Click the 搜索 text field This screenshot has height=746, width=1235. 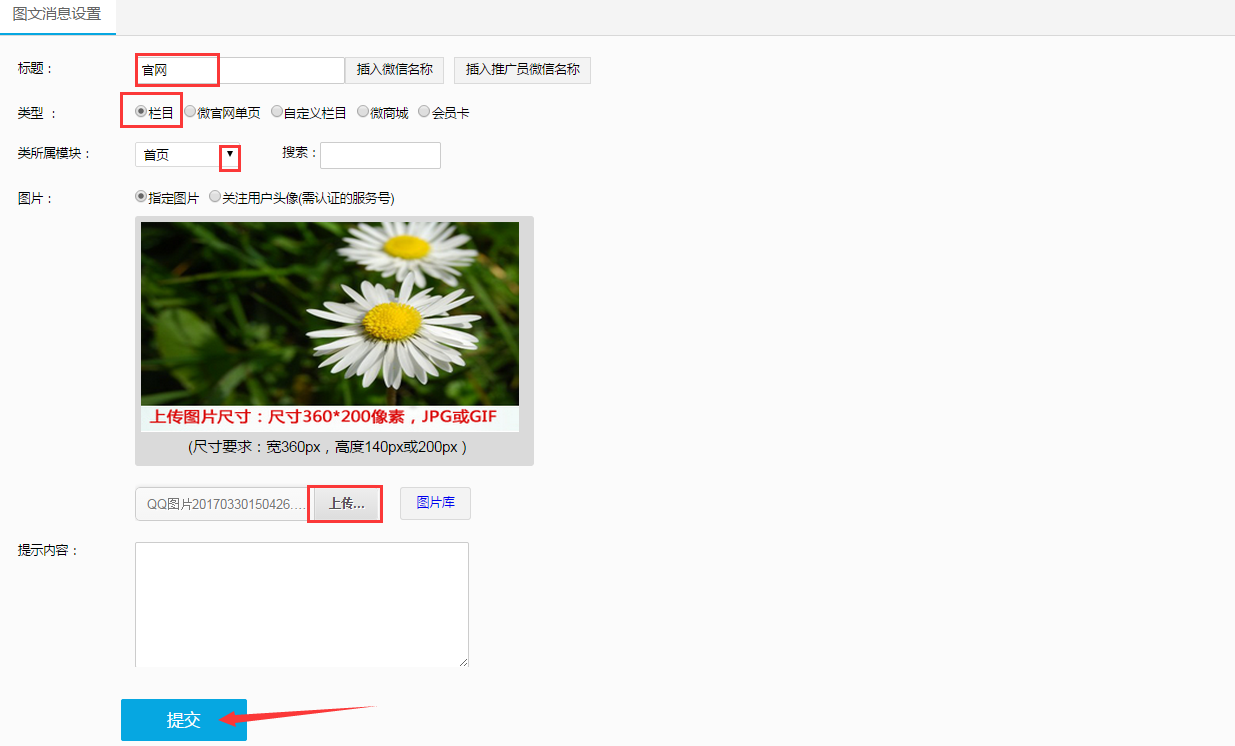[380, 155]
